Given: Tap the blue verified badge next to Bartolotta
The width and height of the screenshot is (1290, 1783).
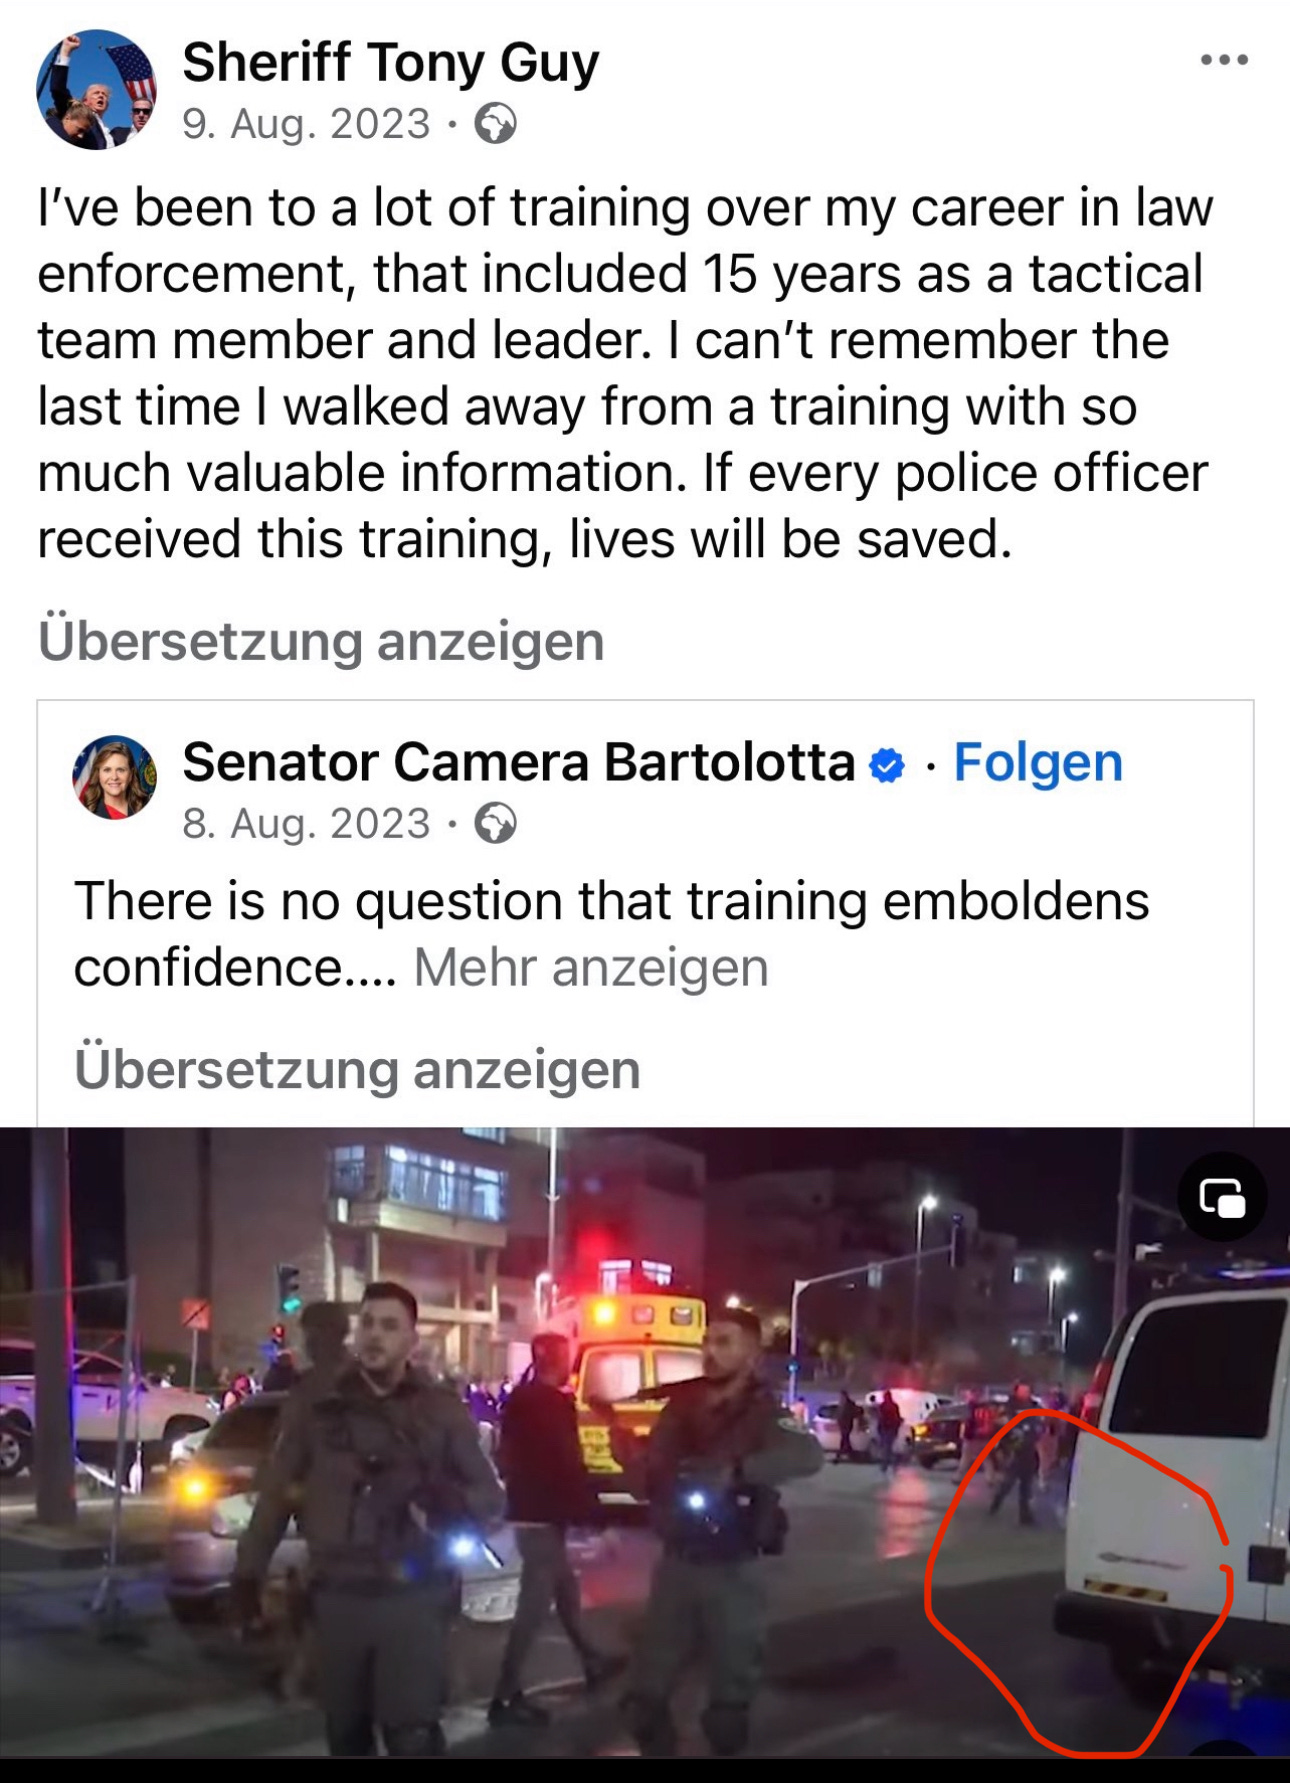Looking at the screenshot, I should [x=886, y=765].
